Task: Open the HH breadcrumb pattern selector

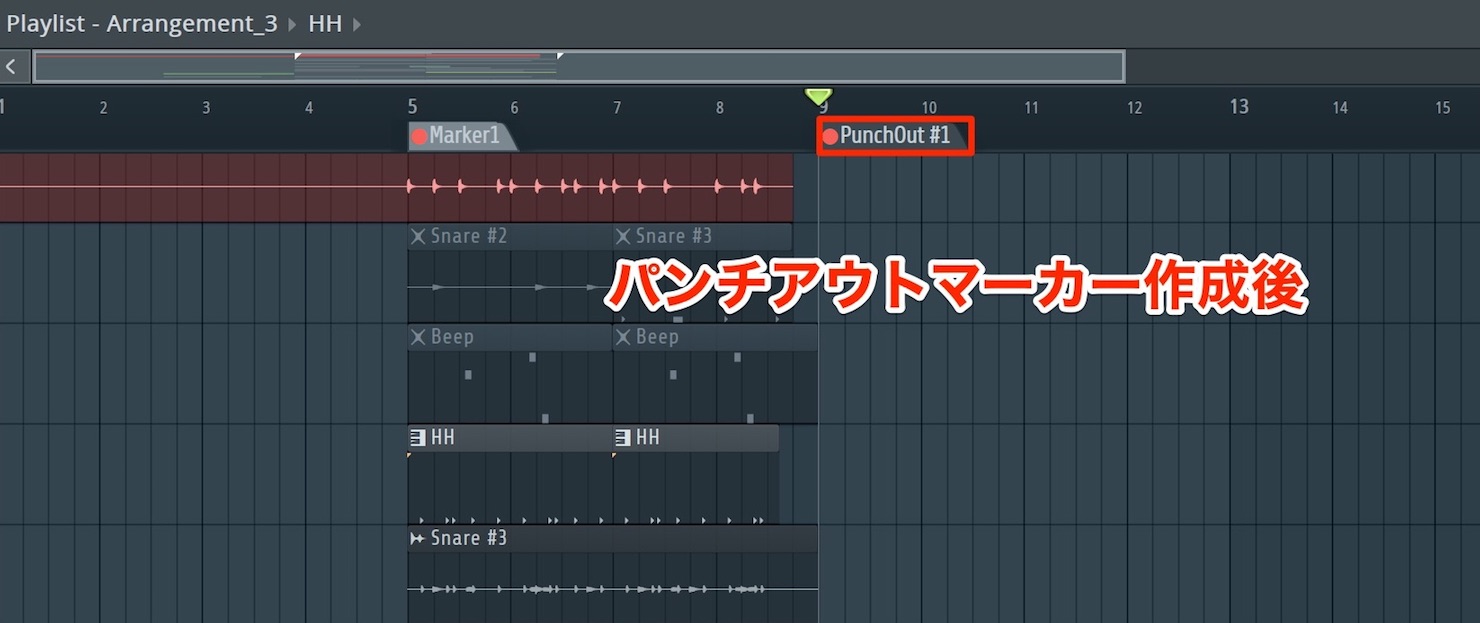Action: 325,23
